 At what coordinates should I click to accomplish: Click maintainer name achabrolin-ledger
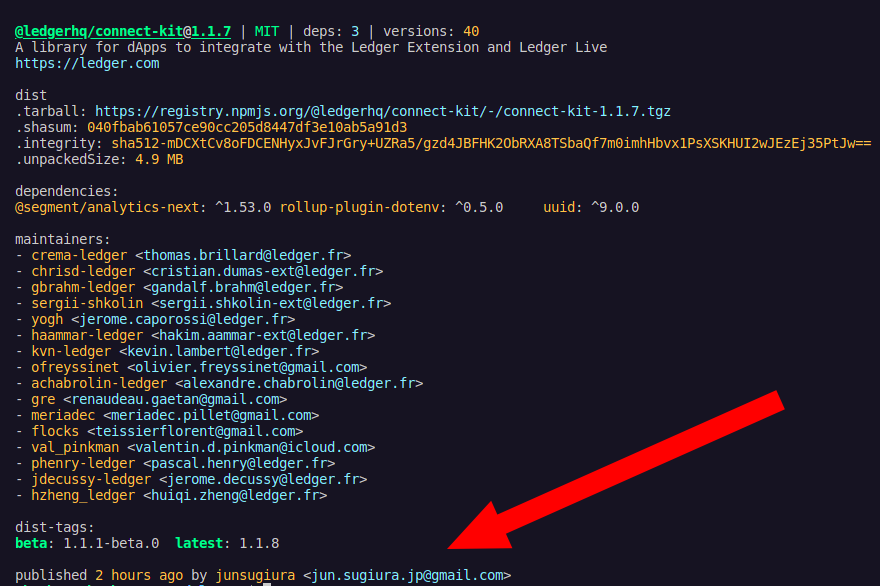click(99, 383)
